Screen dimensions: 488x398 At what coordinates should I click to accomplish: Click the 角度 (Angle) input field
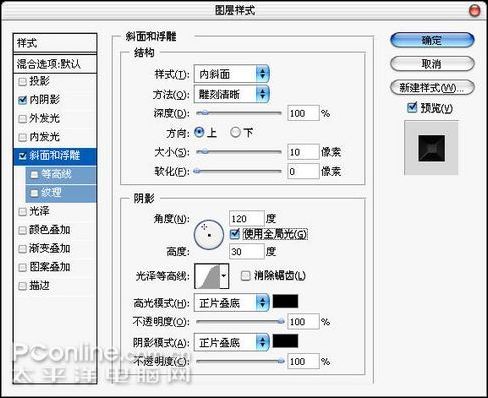247,219
